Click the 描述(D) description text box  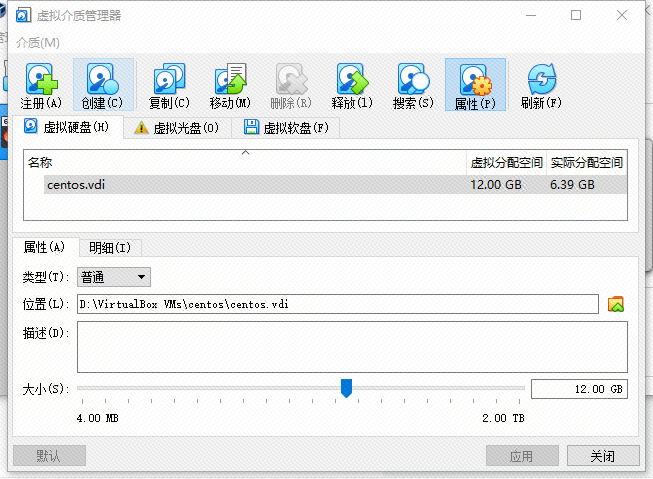coord(352,347)
